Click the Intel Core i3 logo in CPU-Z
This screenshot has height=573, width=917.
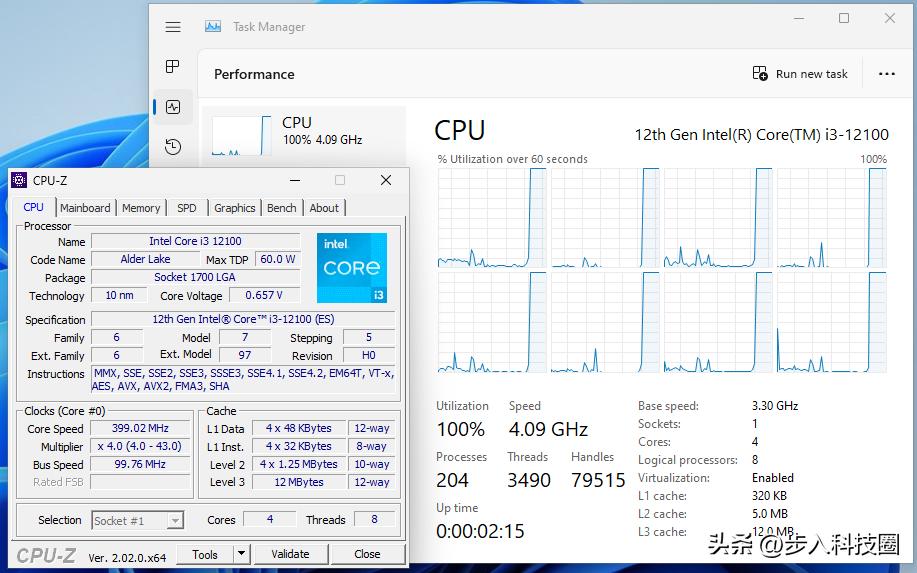[352, 268]
